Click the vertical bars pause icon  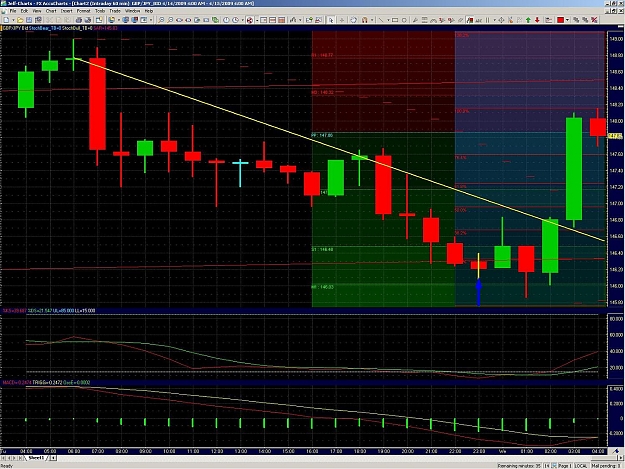click(x=487, y=20)
